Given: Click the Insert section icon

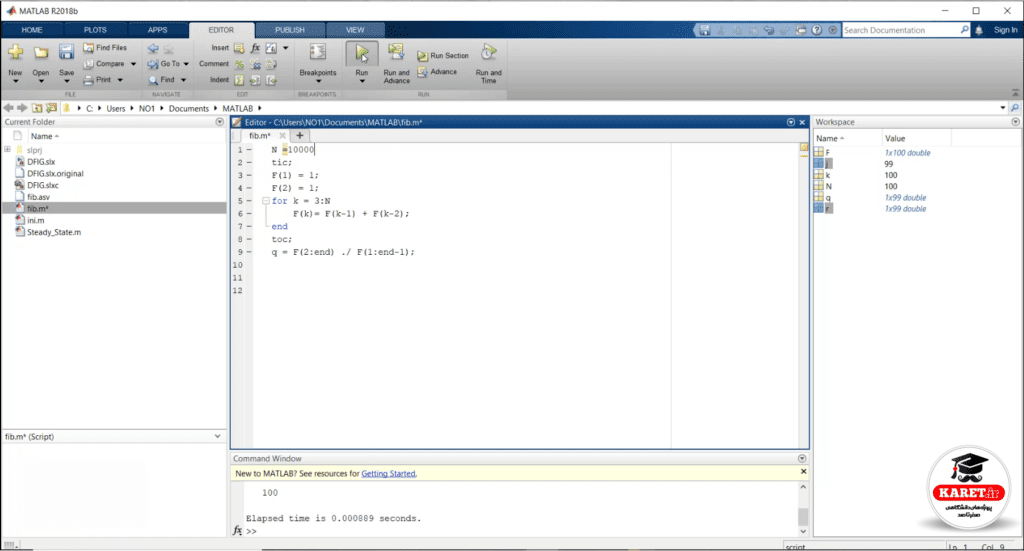Looking at the screenshot, I should click(239, 48).
